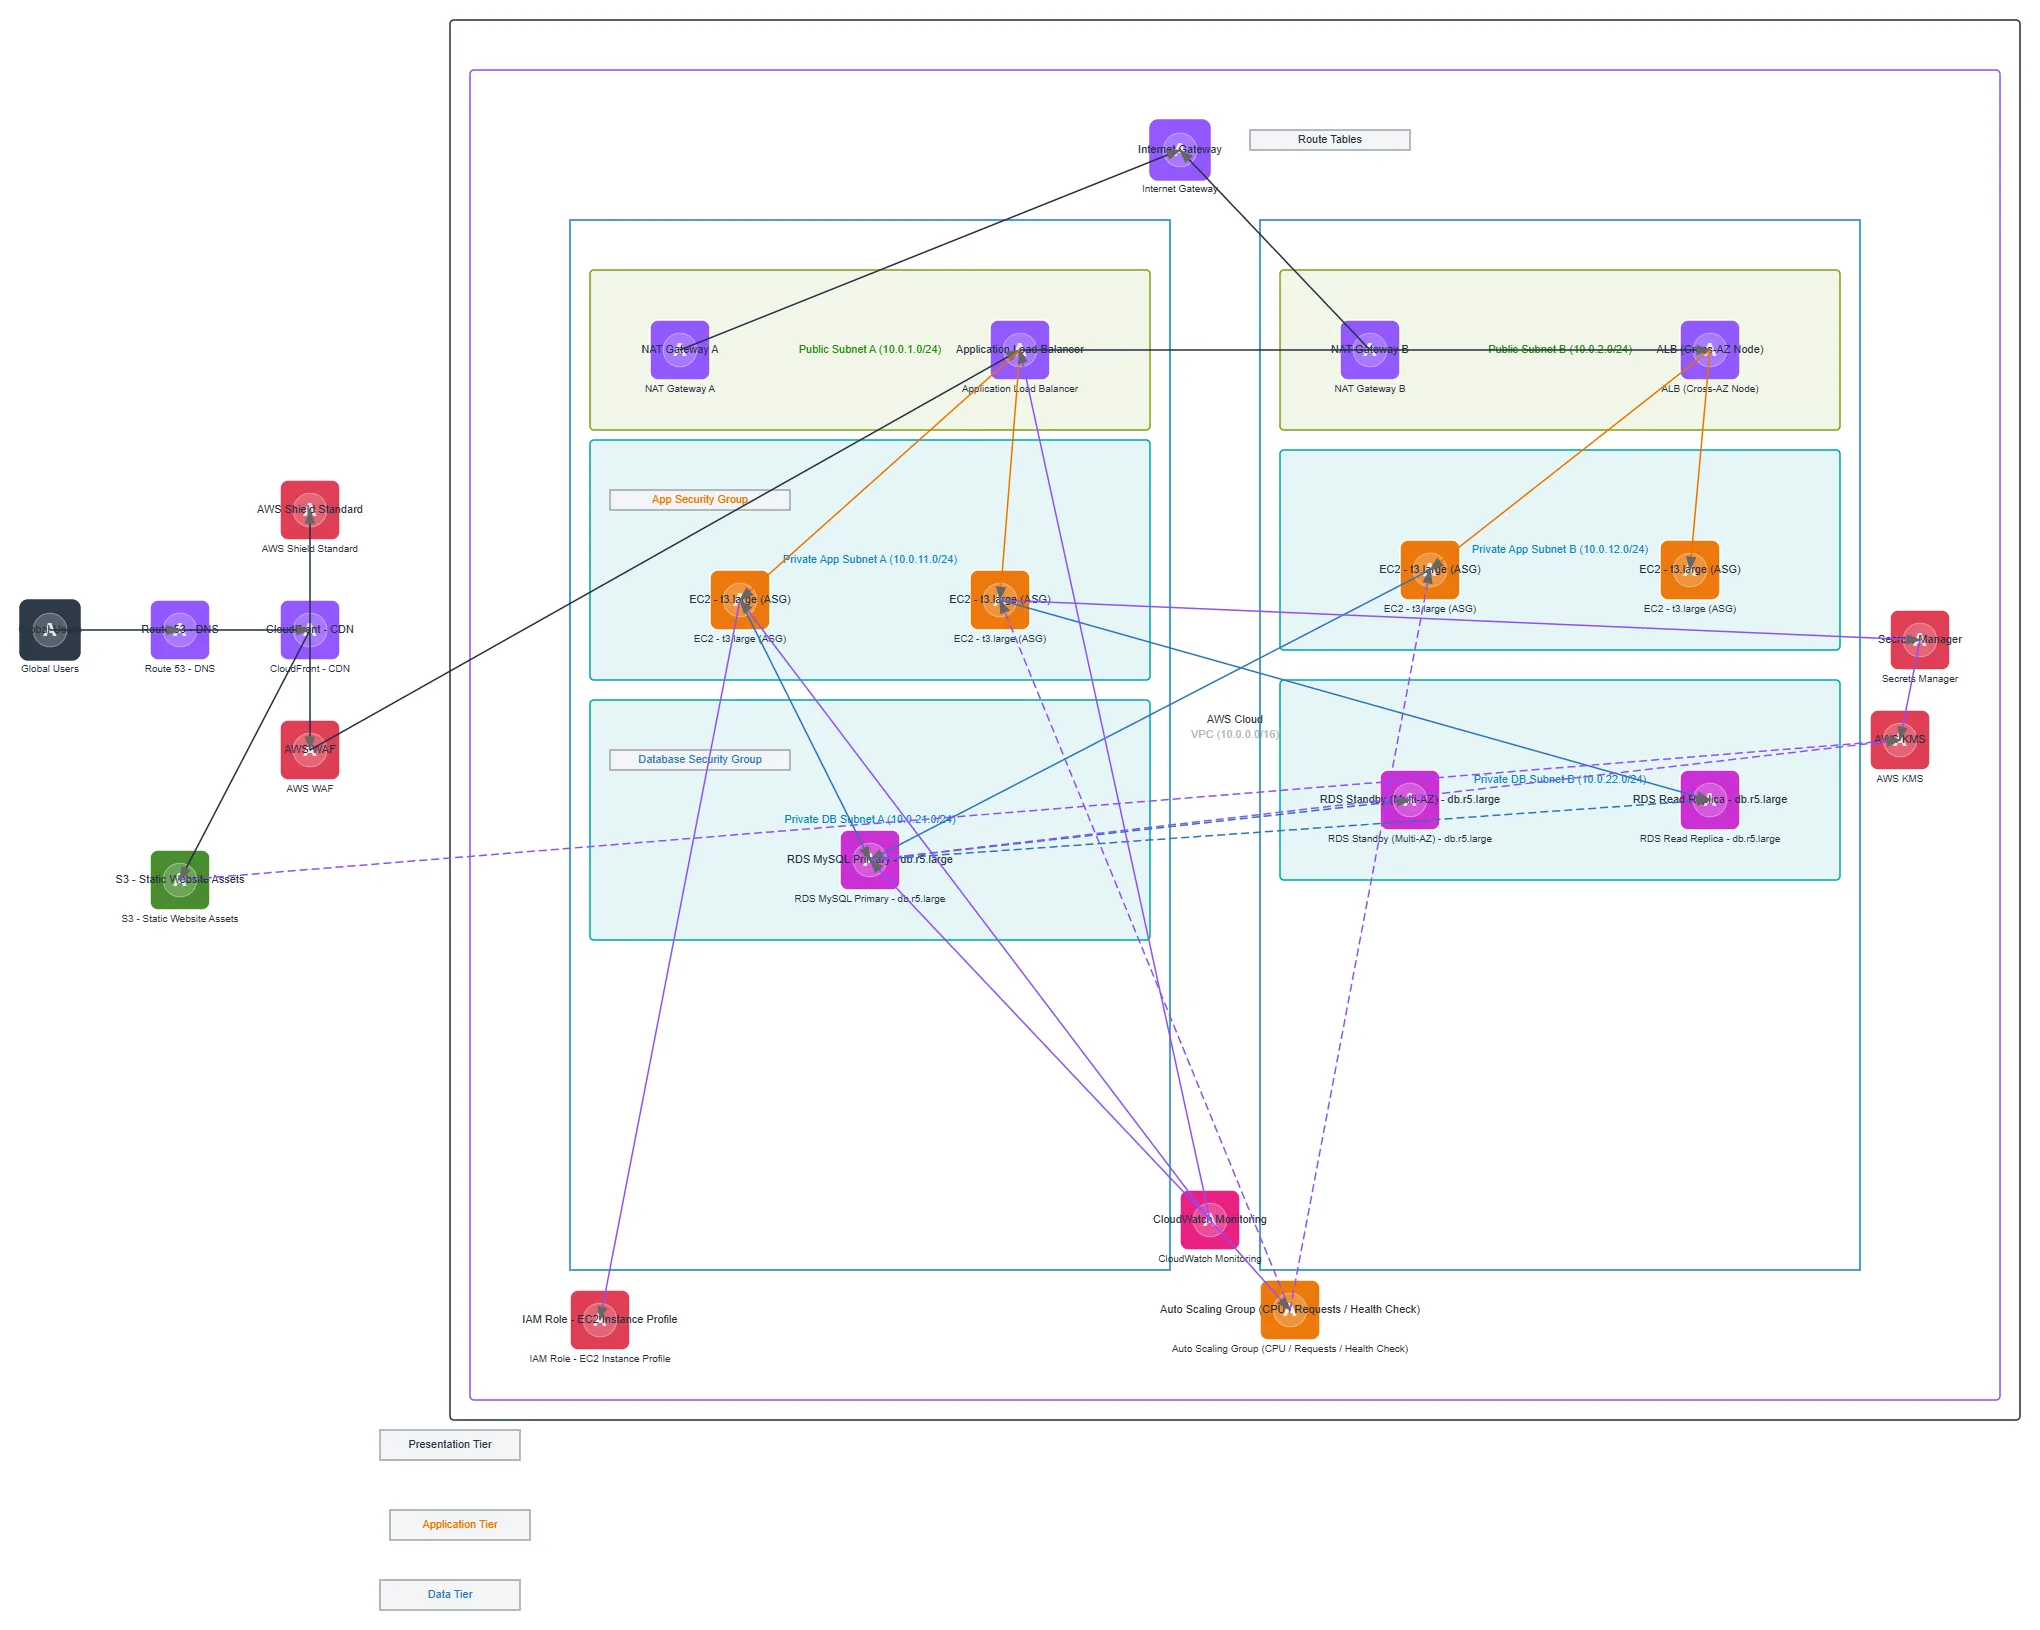
Task: Select the CloudWatch Monitoring icon
Action: (1210, 1220)
